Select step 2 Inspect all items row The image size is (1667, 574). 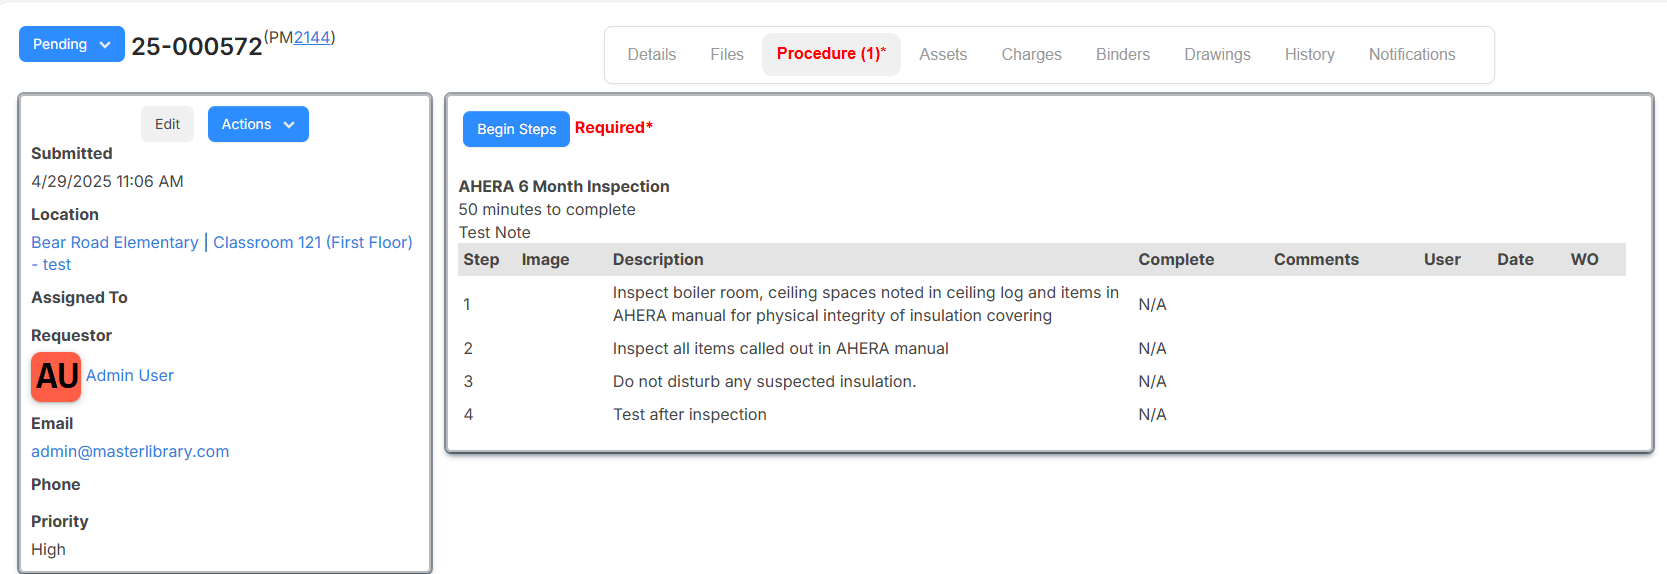pos(1042,348)
